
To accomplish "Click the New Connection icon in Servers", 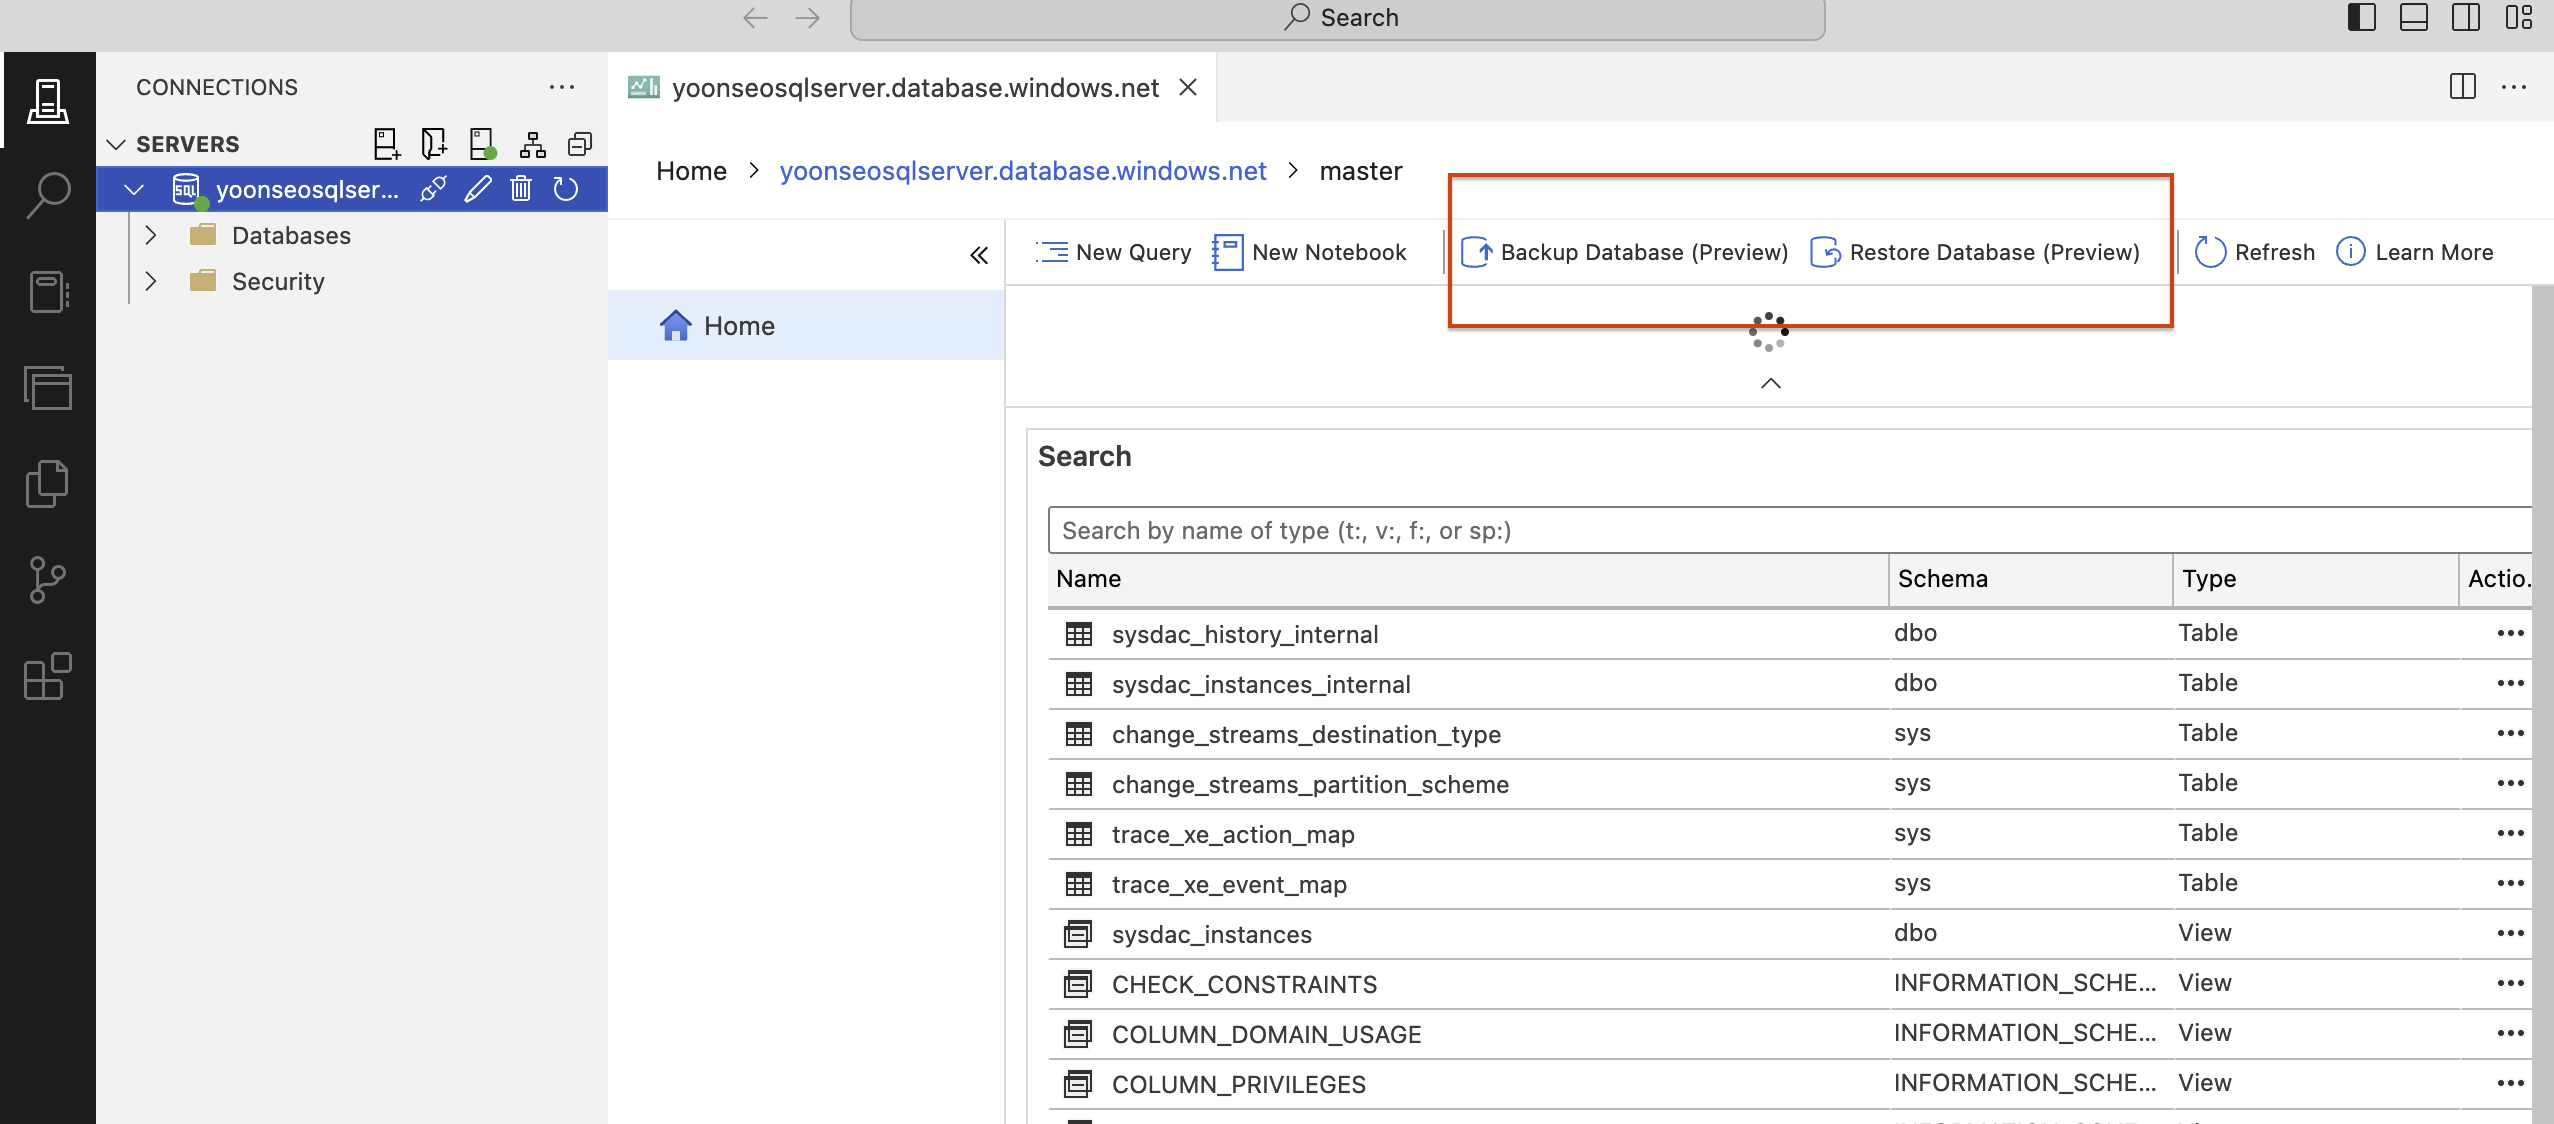I will coord(386,144).
